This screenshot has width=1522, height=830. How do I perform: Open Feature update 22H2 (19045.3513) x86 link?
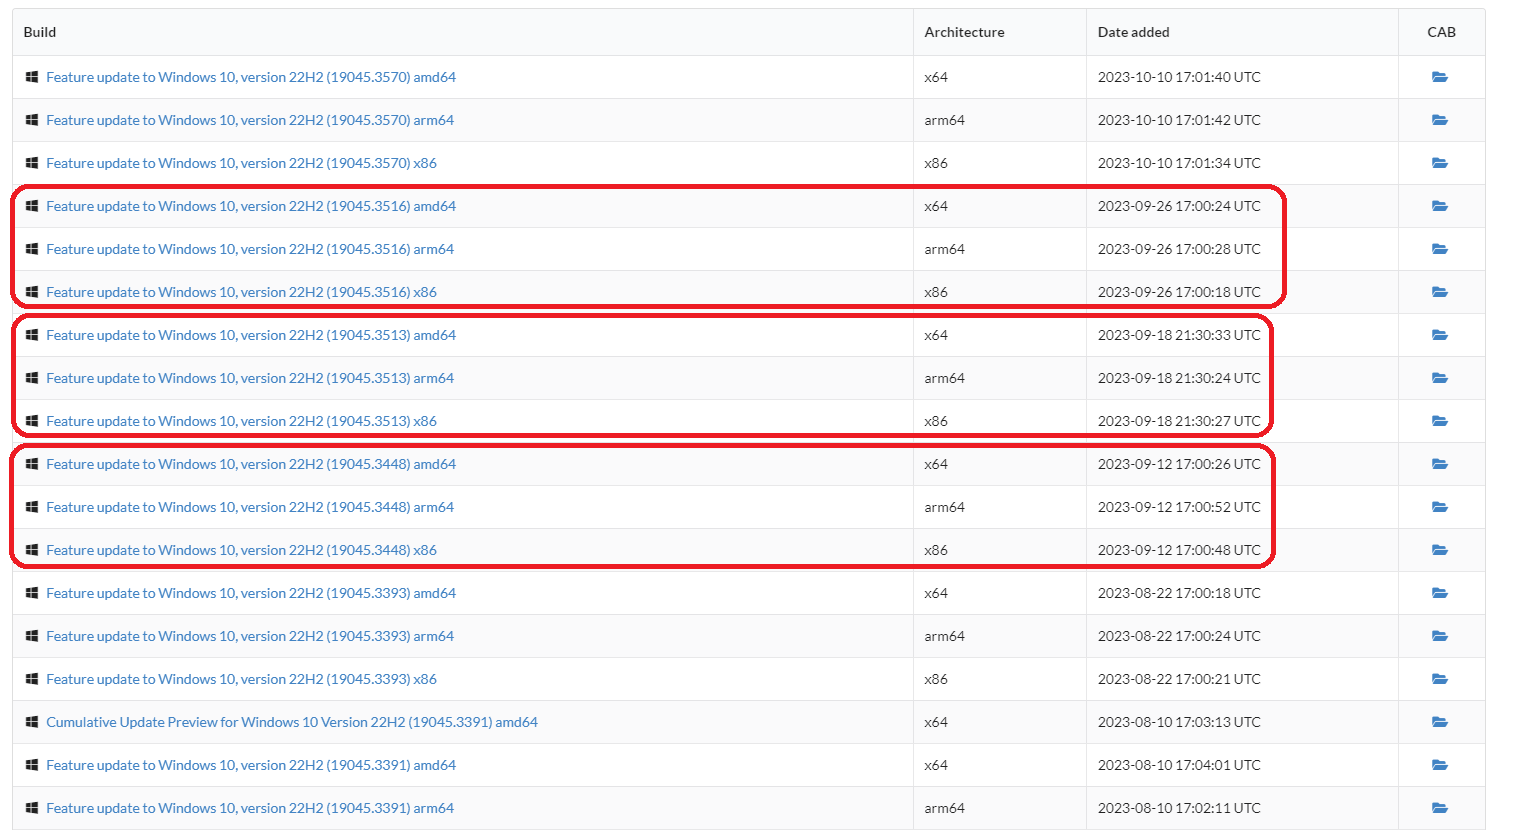(241, 421)
